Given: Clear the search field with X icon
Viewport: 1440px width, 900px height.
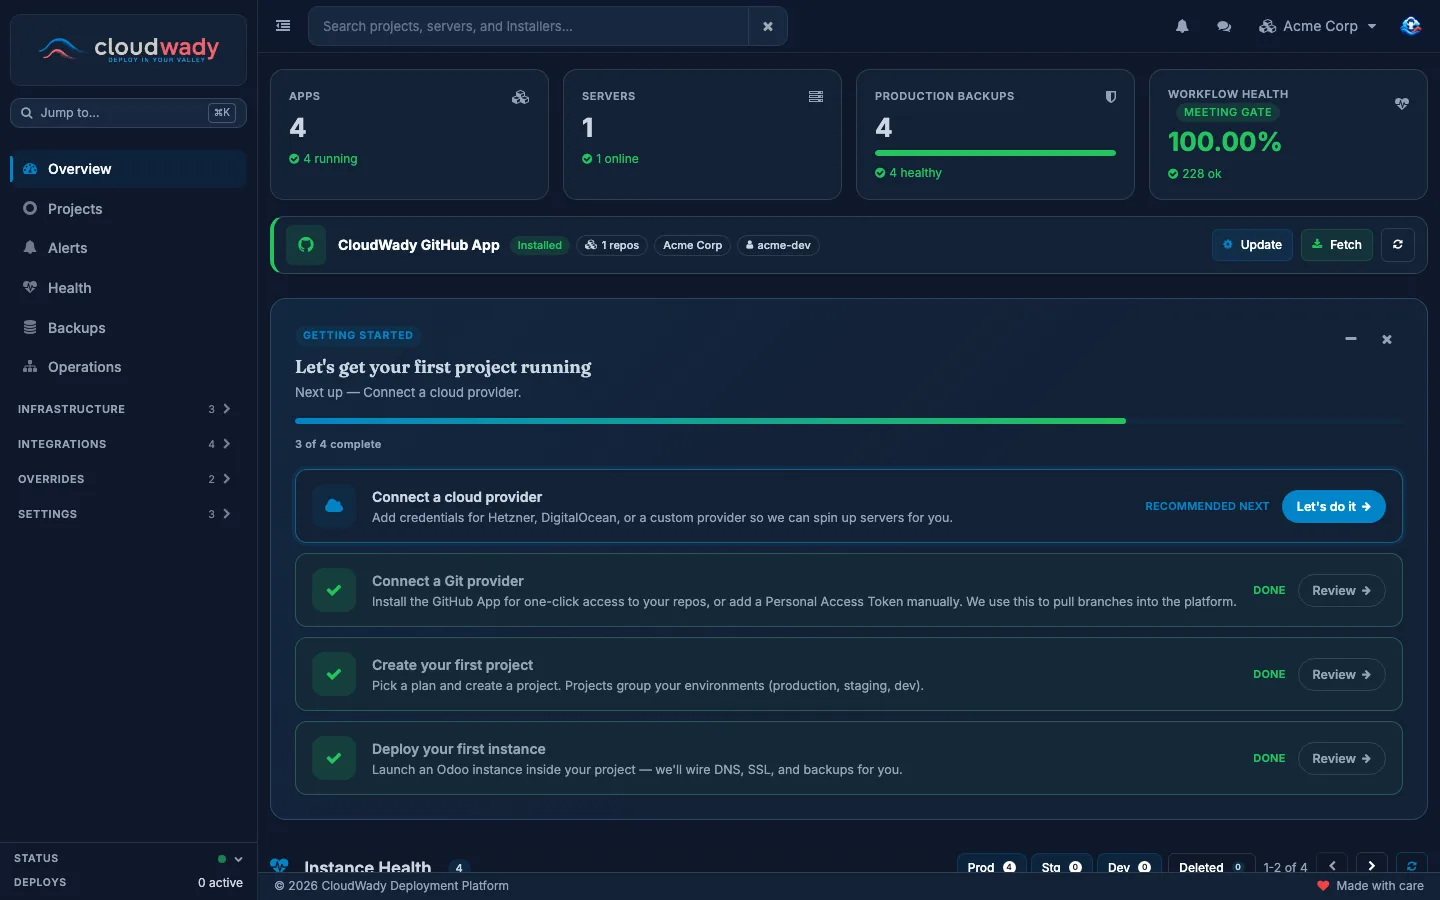Looking at the screenshot, I should [x=768, y=26].
